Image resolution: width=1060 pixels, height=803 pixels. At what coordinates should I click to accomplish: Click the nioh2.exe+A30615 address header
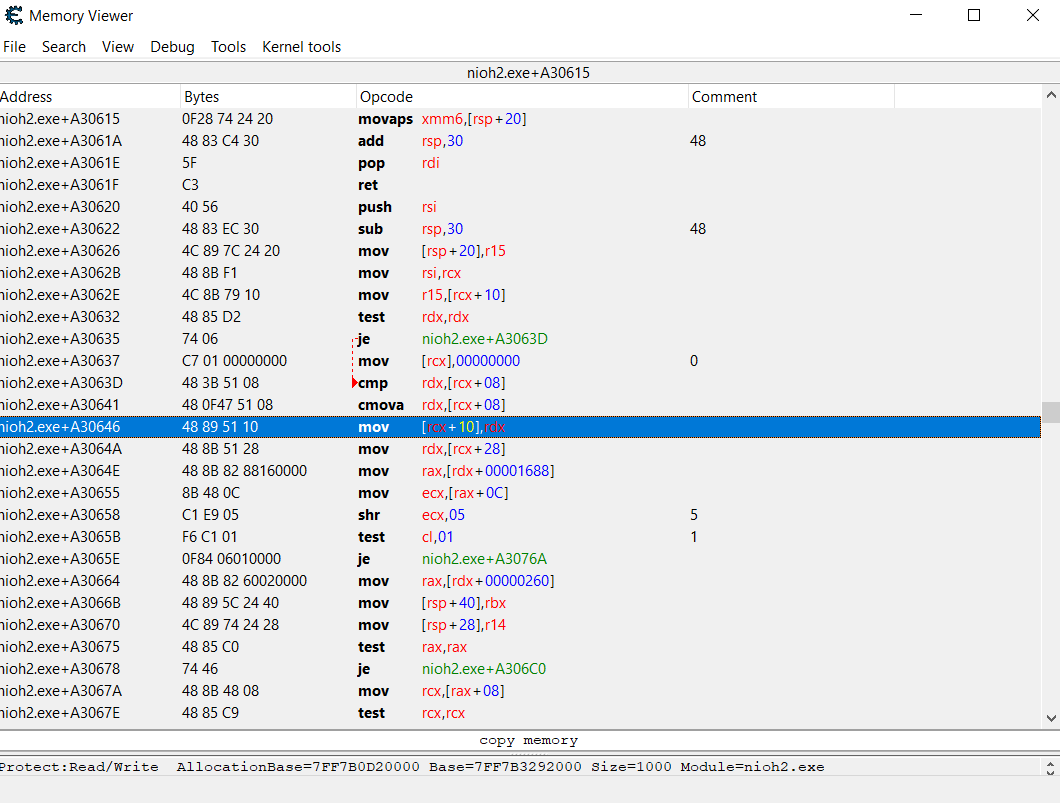[529, 72]
